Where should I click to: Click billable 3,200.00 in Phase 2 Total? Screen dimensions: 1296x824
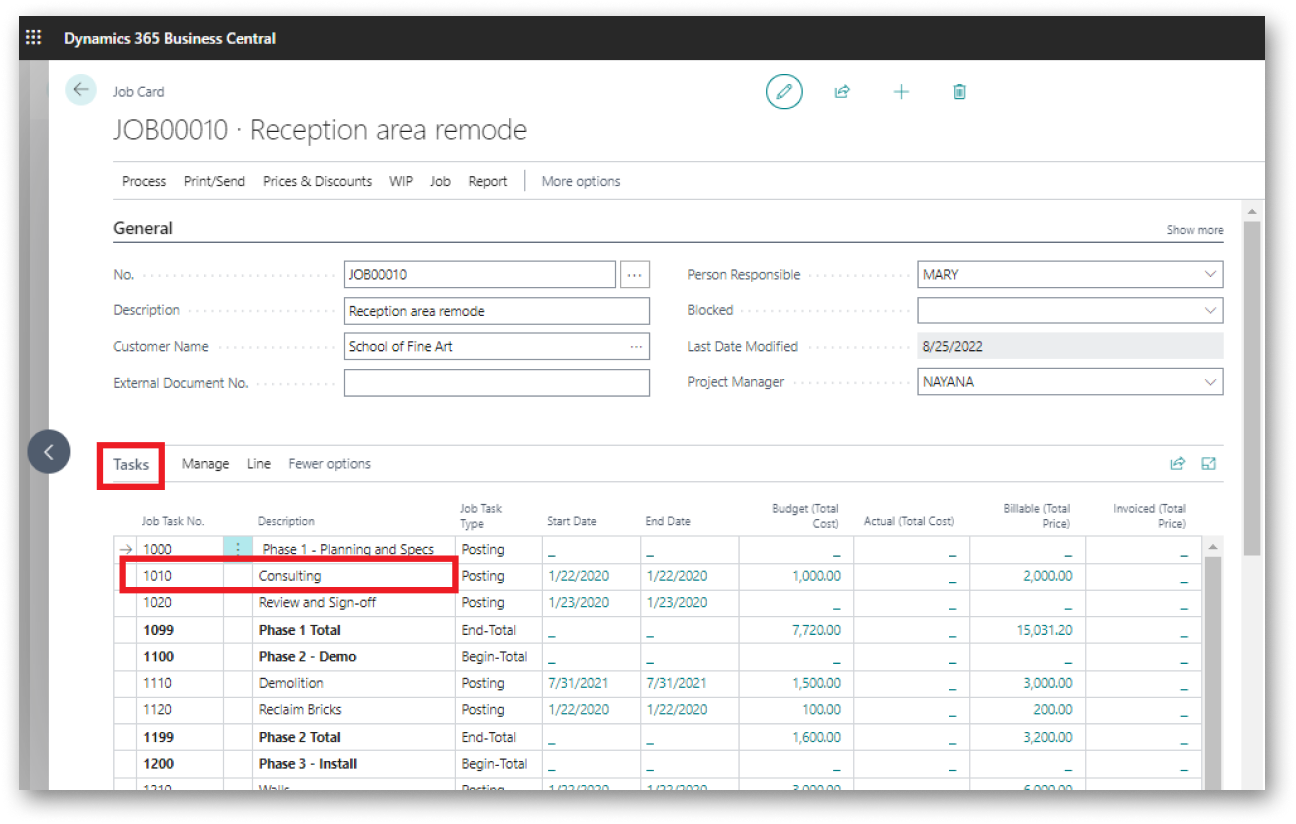click(x=1048, y=737)
